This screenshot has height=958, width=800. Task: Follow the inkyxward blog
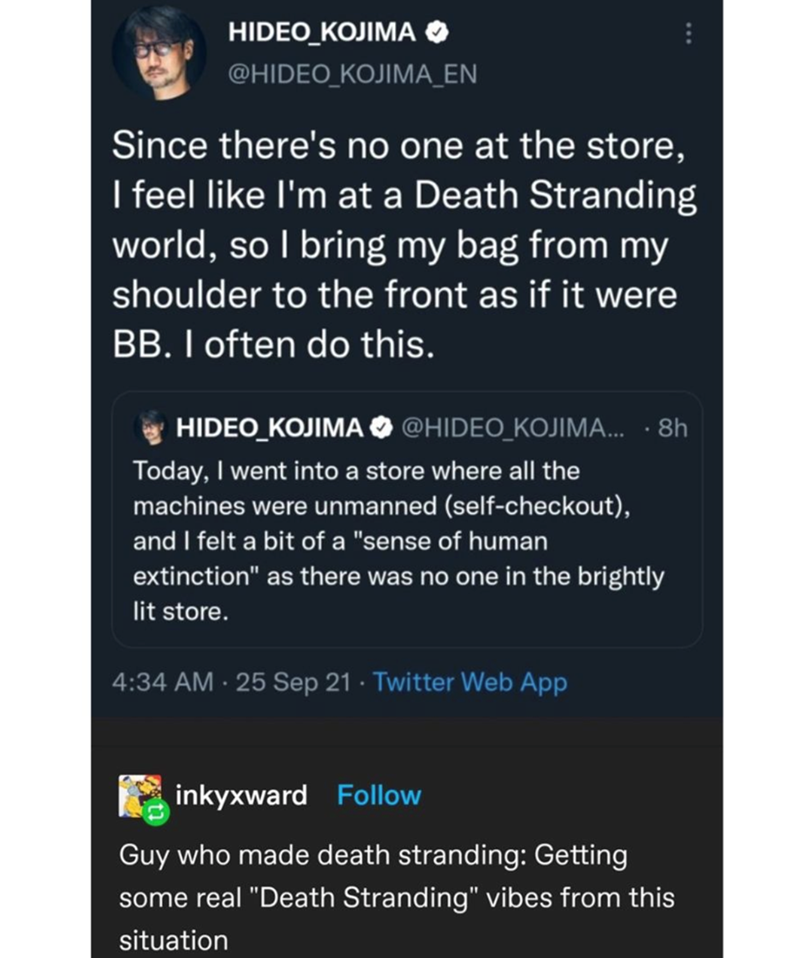(379, 795)
